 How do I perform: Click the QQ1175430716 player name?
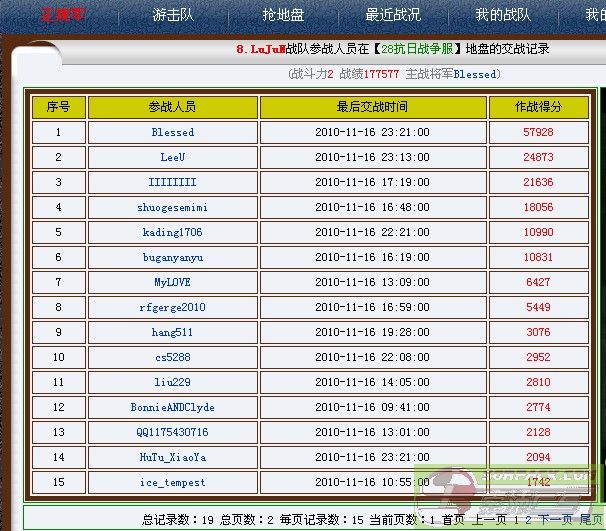click(x=173, y=432)
